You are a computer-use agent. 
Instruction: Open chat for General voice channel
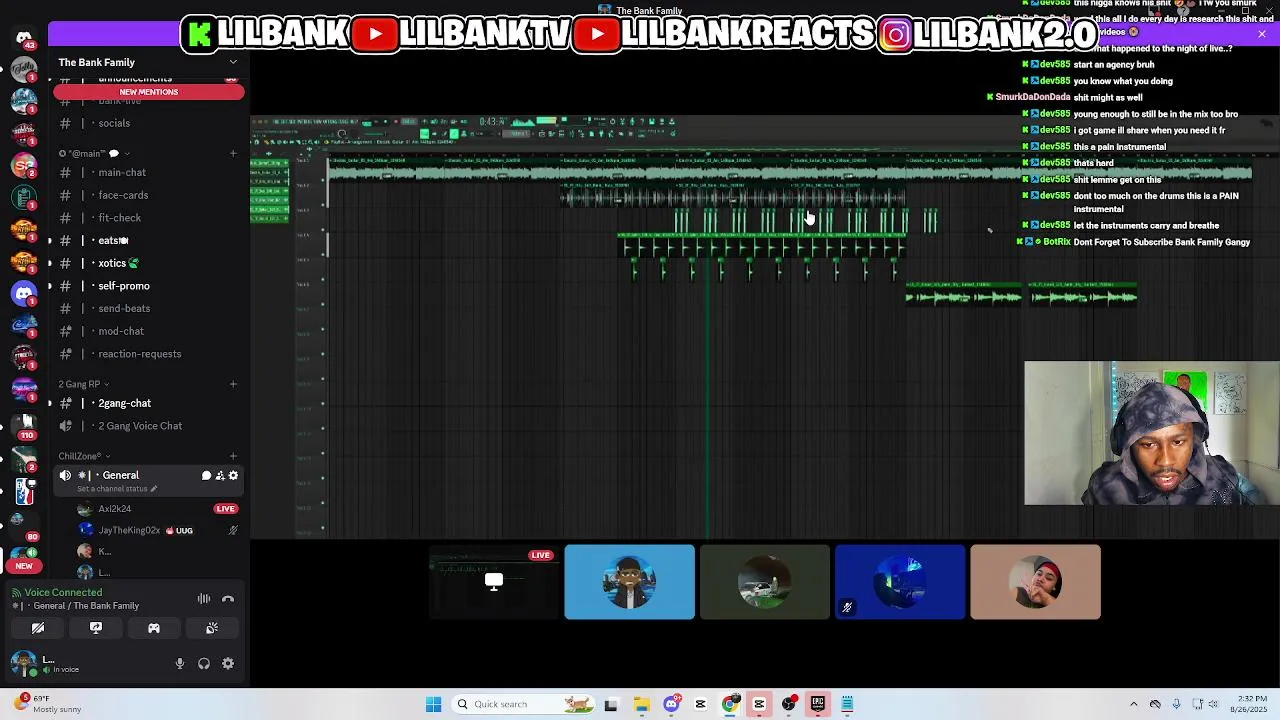pyautogui.click(x=207, y=476)
